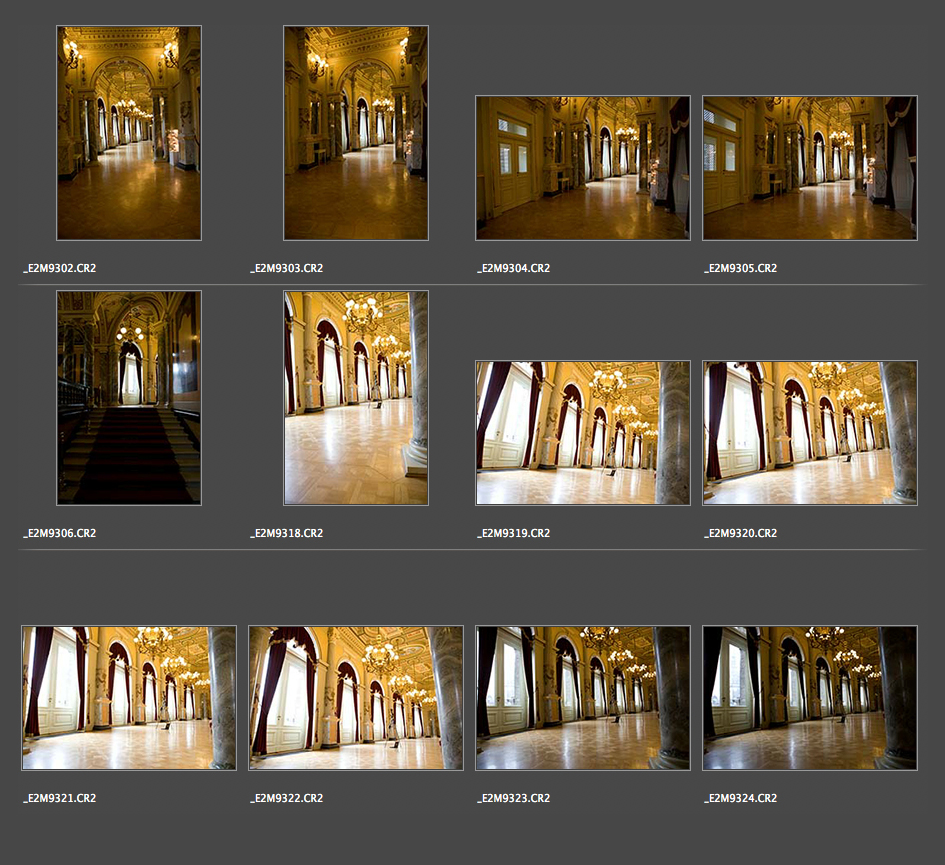This screenshot has width=945, height=865.
Task: Click the _E2M9318.CR2 filename label
Action: [287, 533]
